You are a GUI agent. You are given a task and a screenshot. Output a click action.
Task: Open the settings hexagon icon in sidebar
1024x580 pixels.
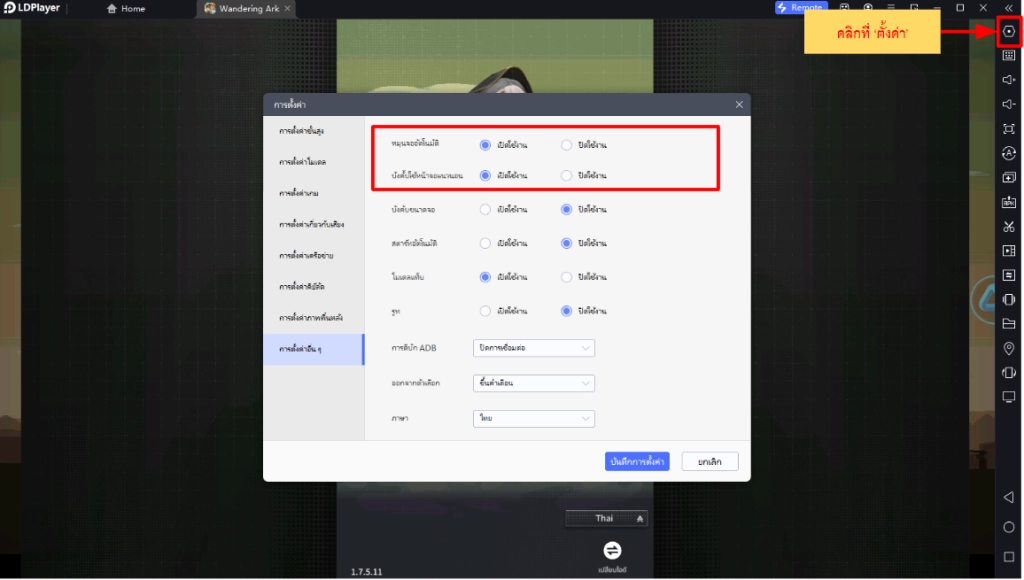pyautogui.click(x=1008, y=32)
